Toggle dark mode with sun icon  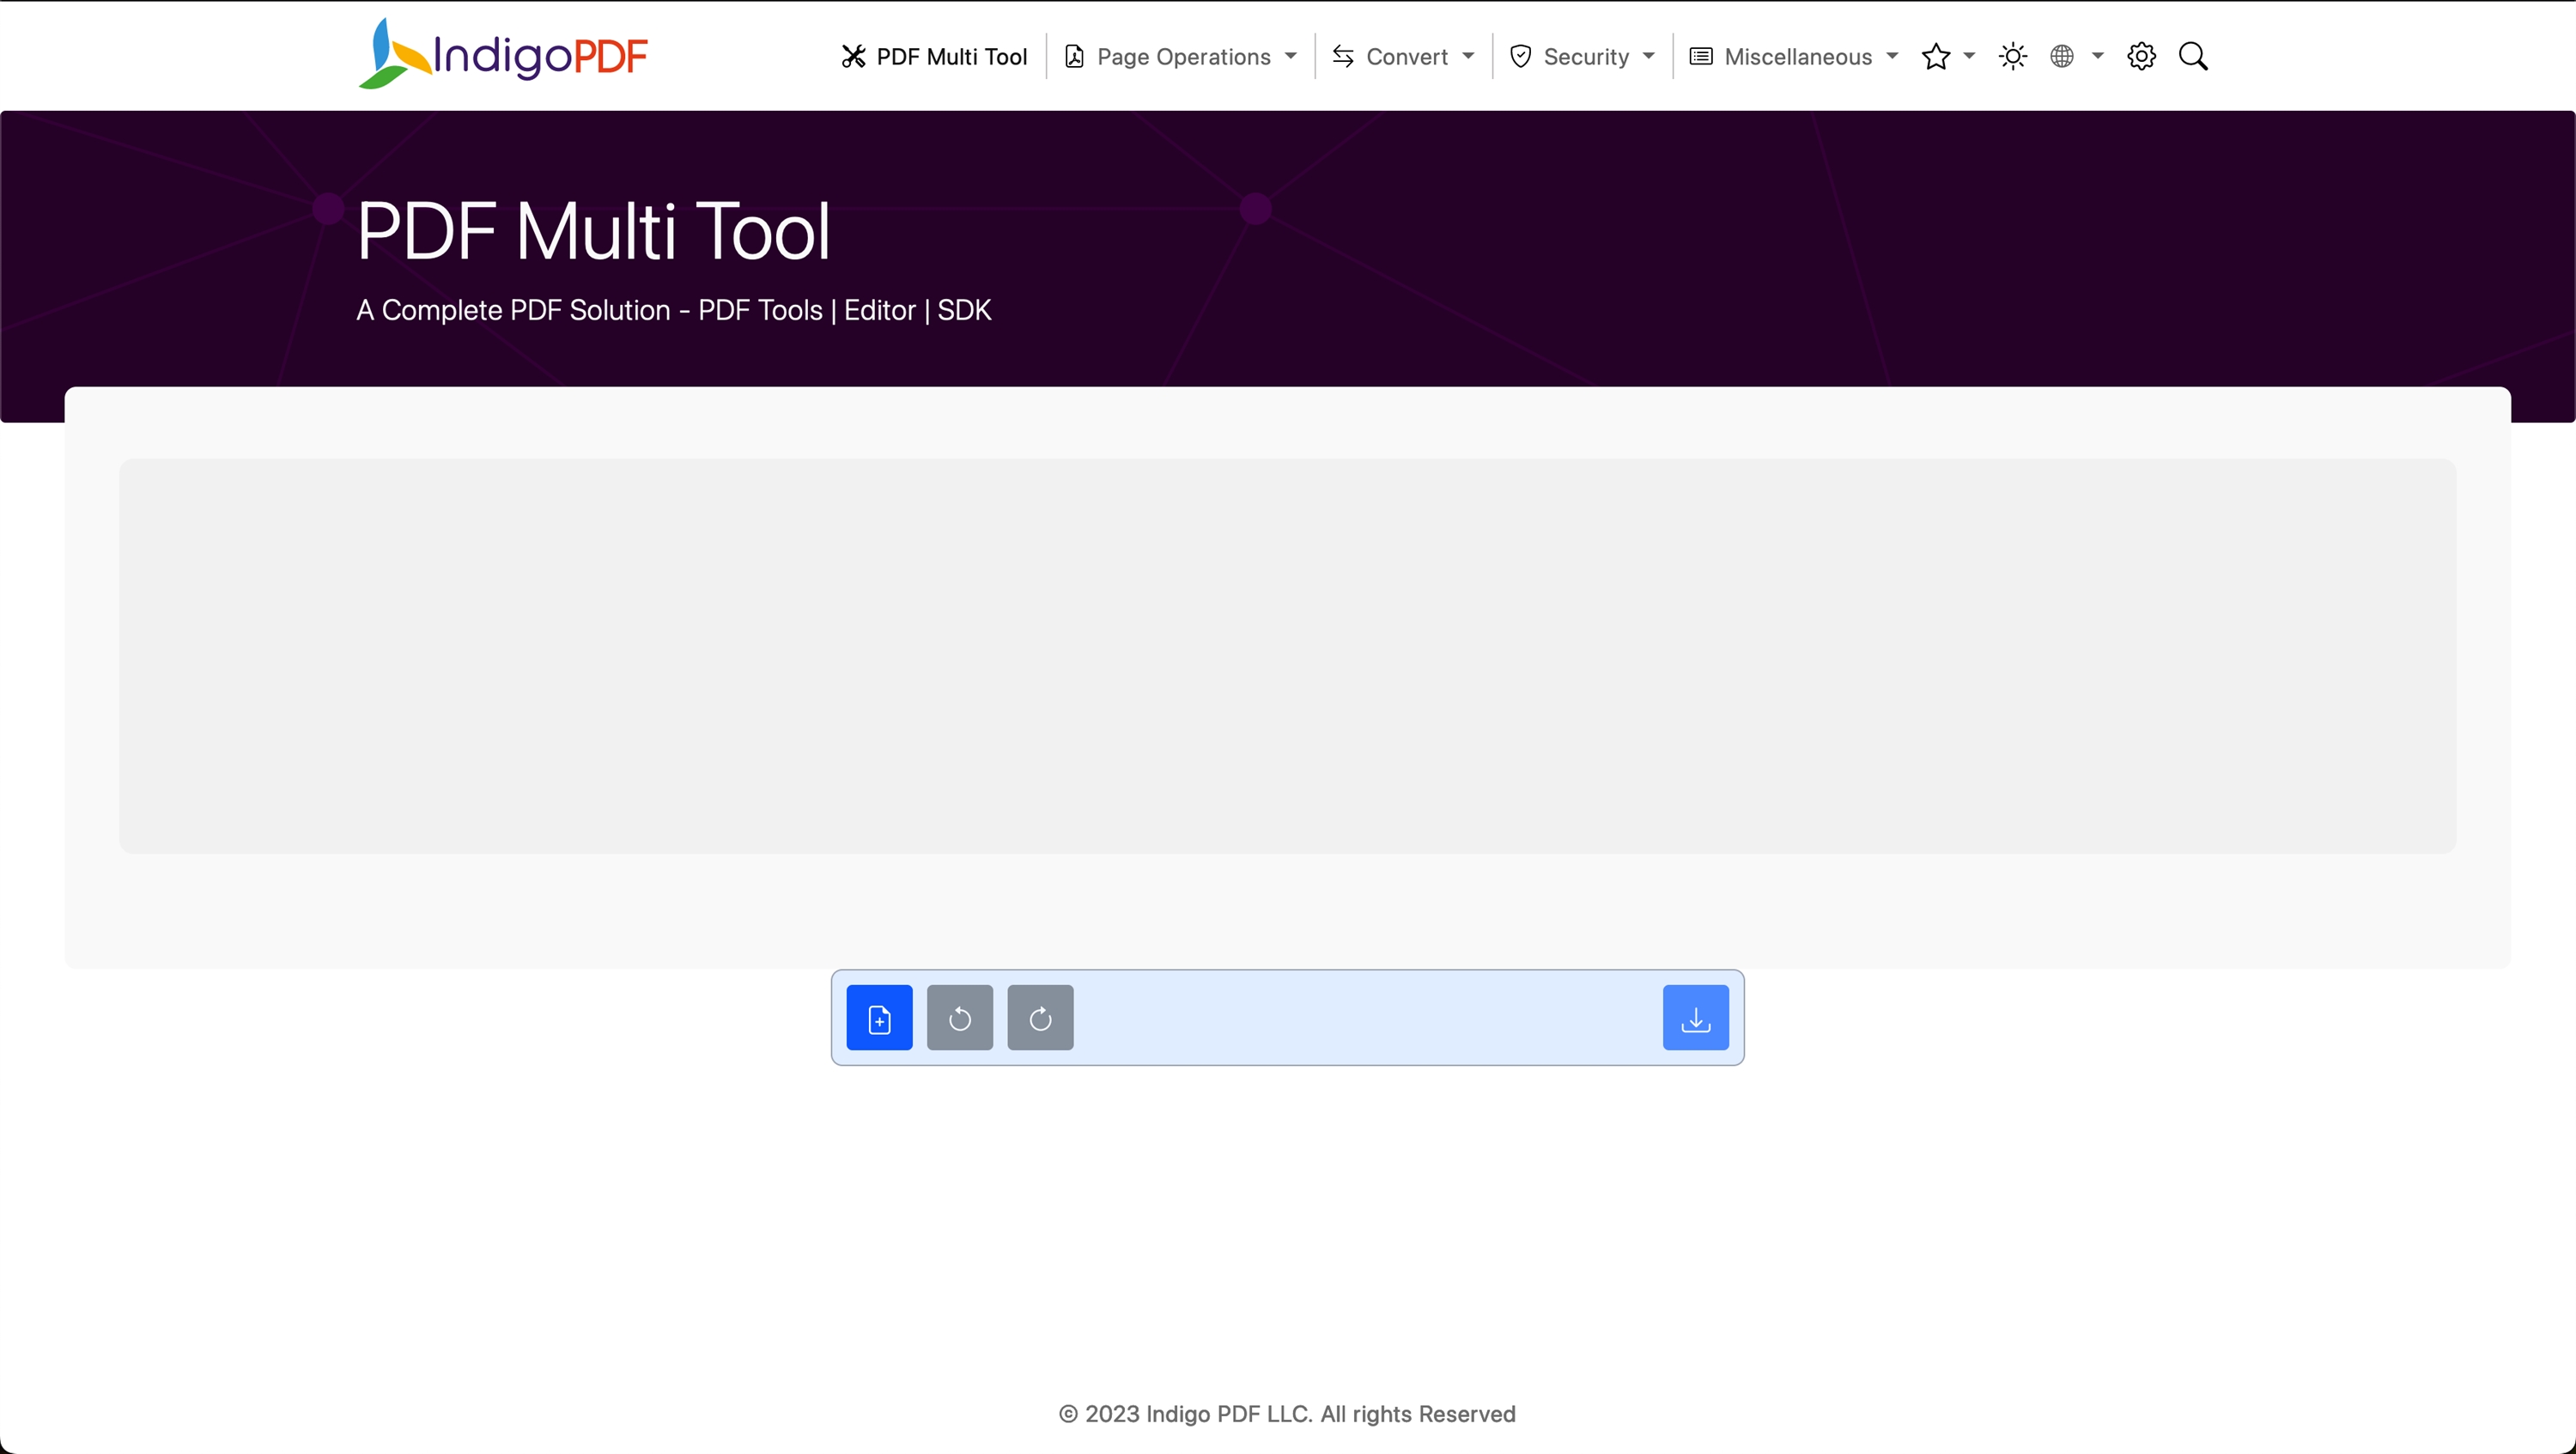pos(2012,56)
